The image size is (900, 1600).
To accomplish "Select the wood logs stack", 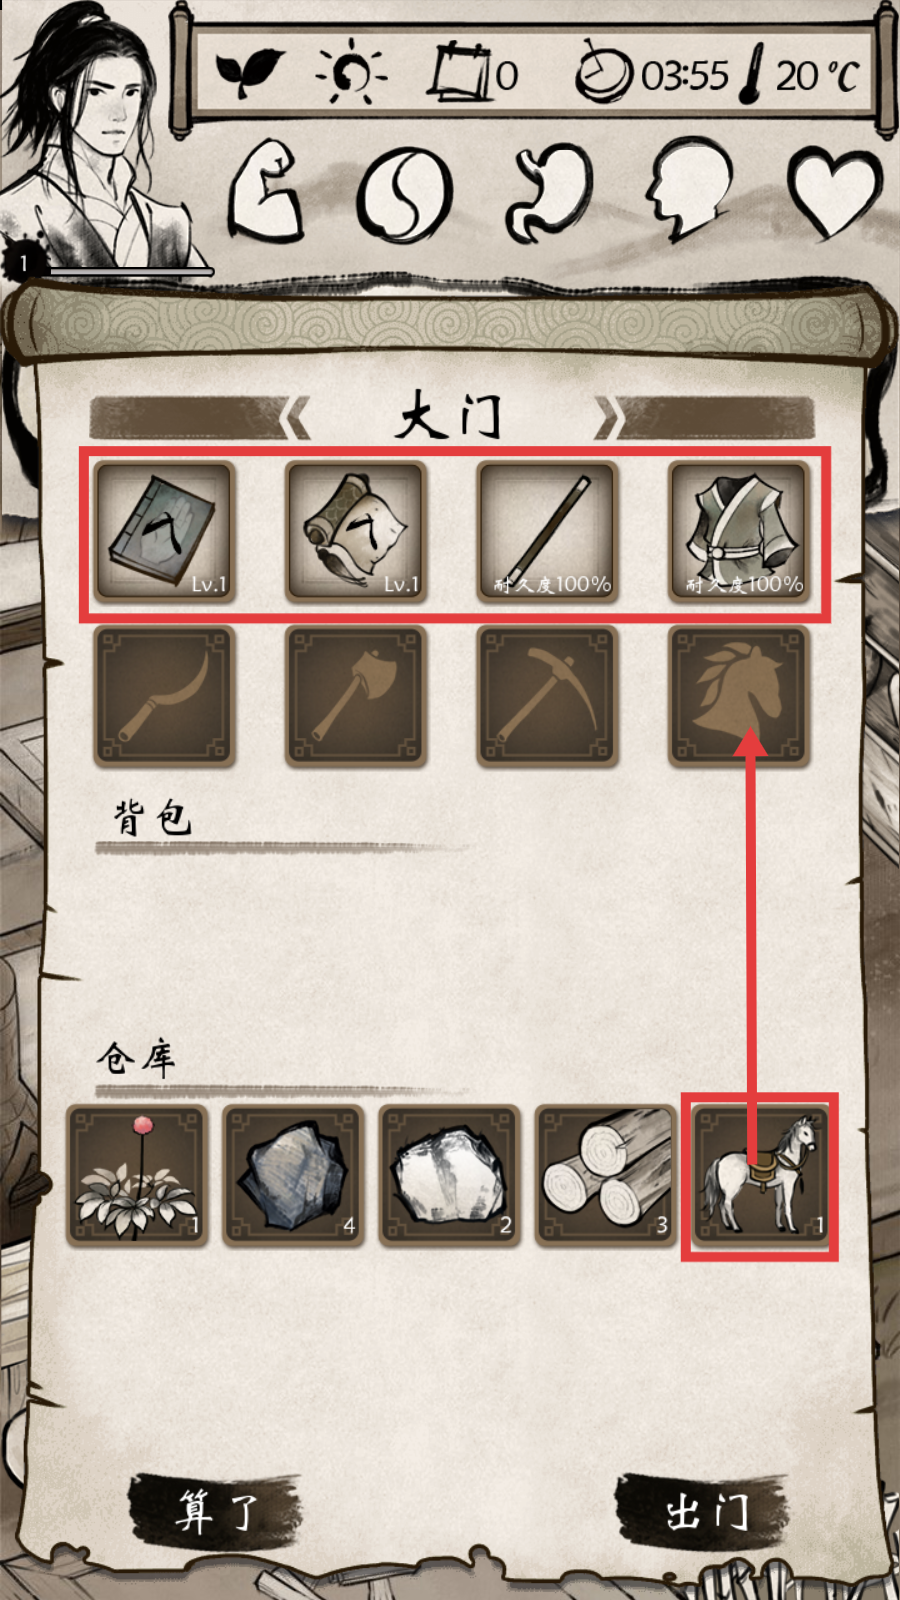I will pyautogui.click(x=605, y=1176).
